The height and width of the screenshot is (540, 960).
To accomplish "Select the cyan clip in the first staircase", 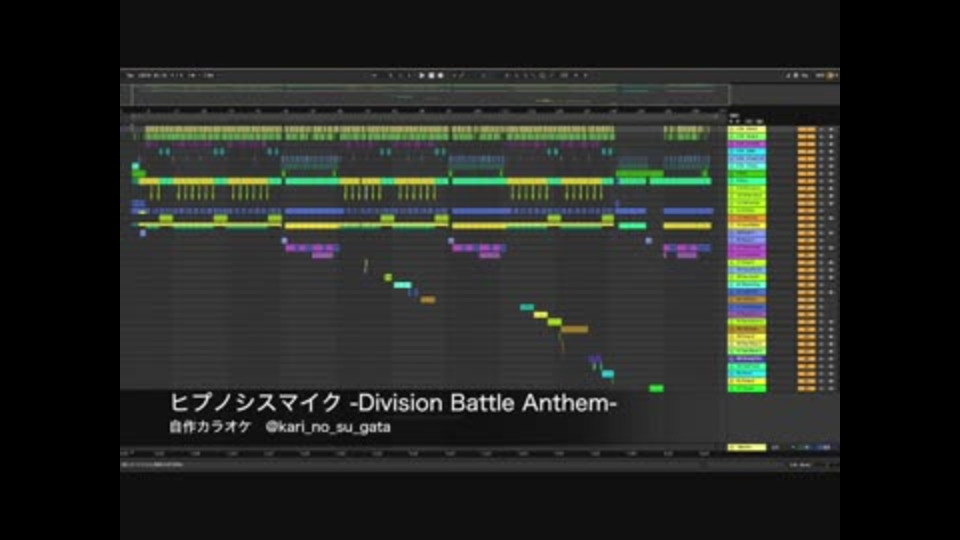I will pyautogui.click(x=402, y=285).
